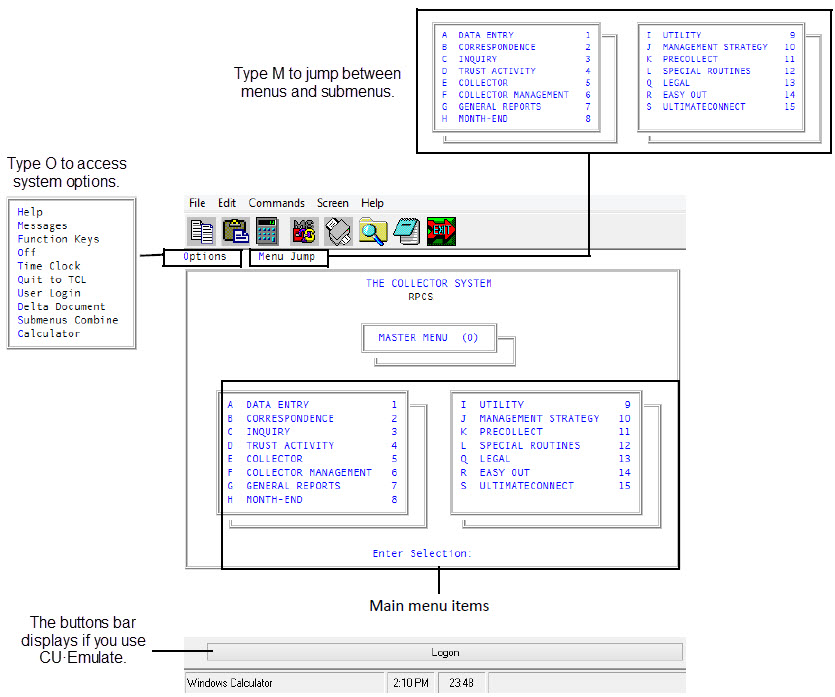Click the notepad toolbar icon

click(x=406, y=231)
